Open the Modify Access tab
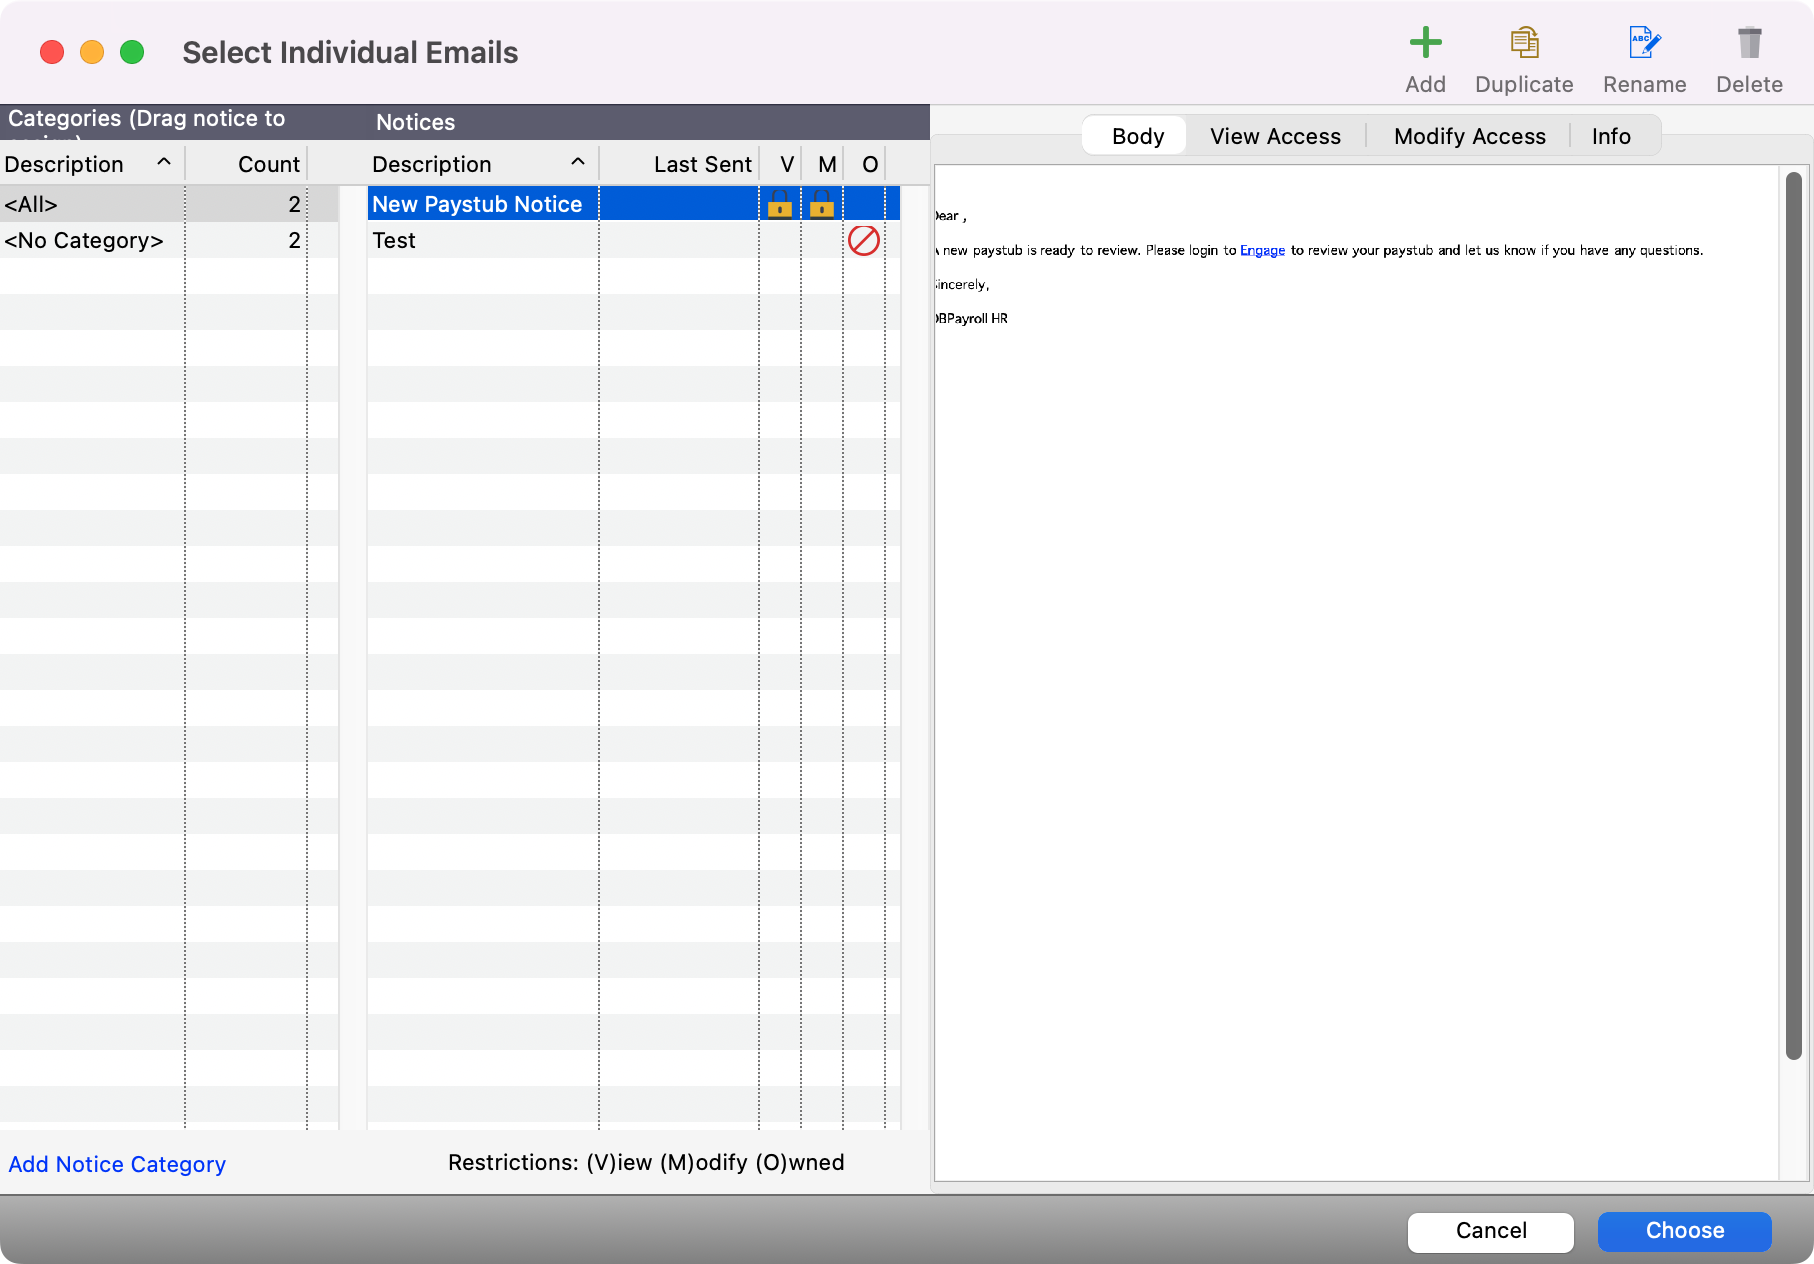This screenshot has height=1264, width=1814. coord(1469,136)
